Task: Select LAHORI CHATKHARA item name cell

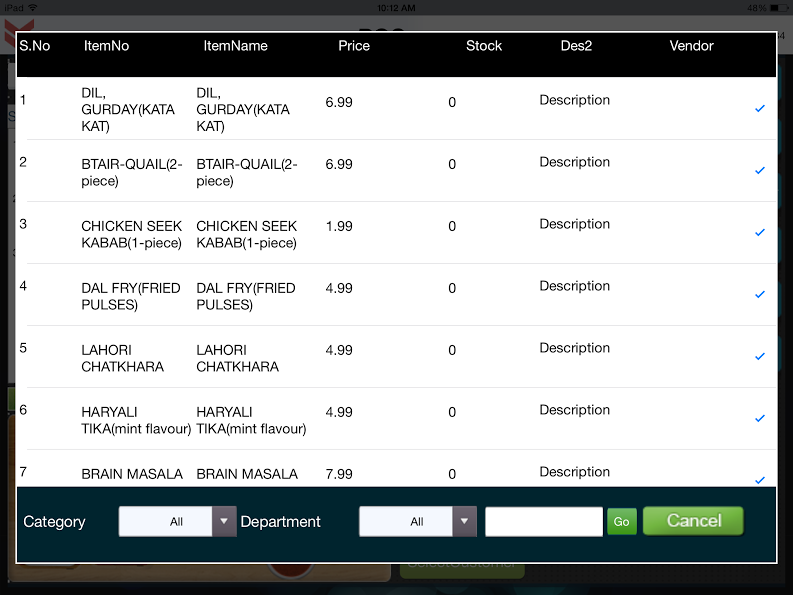Action: [237, 358]
